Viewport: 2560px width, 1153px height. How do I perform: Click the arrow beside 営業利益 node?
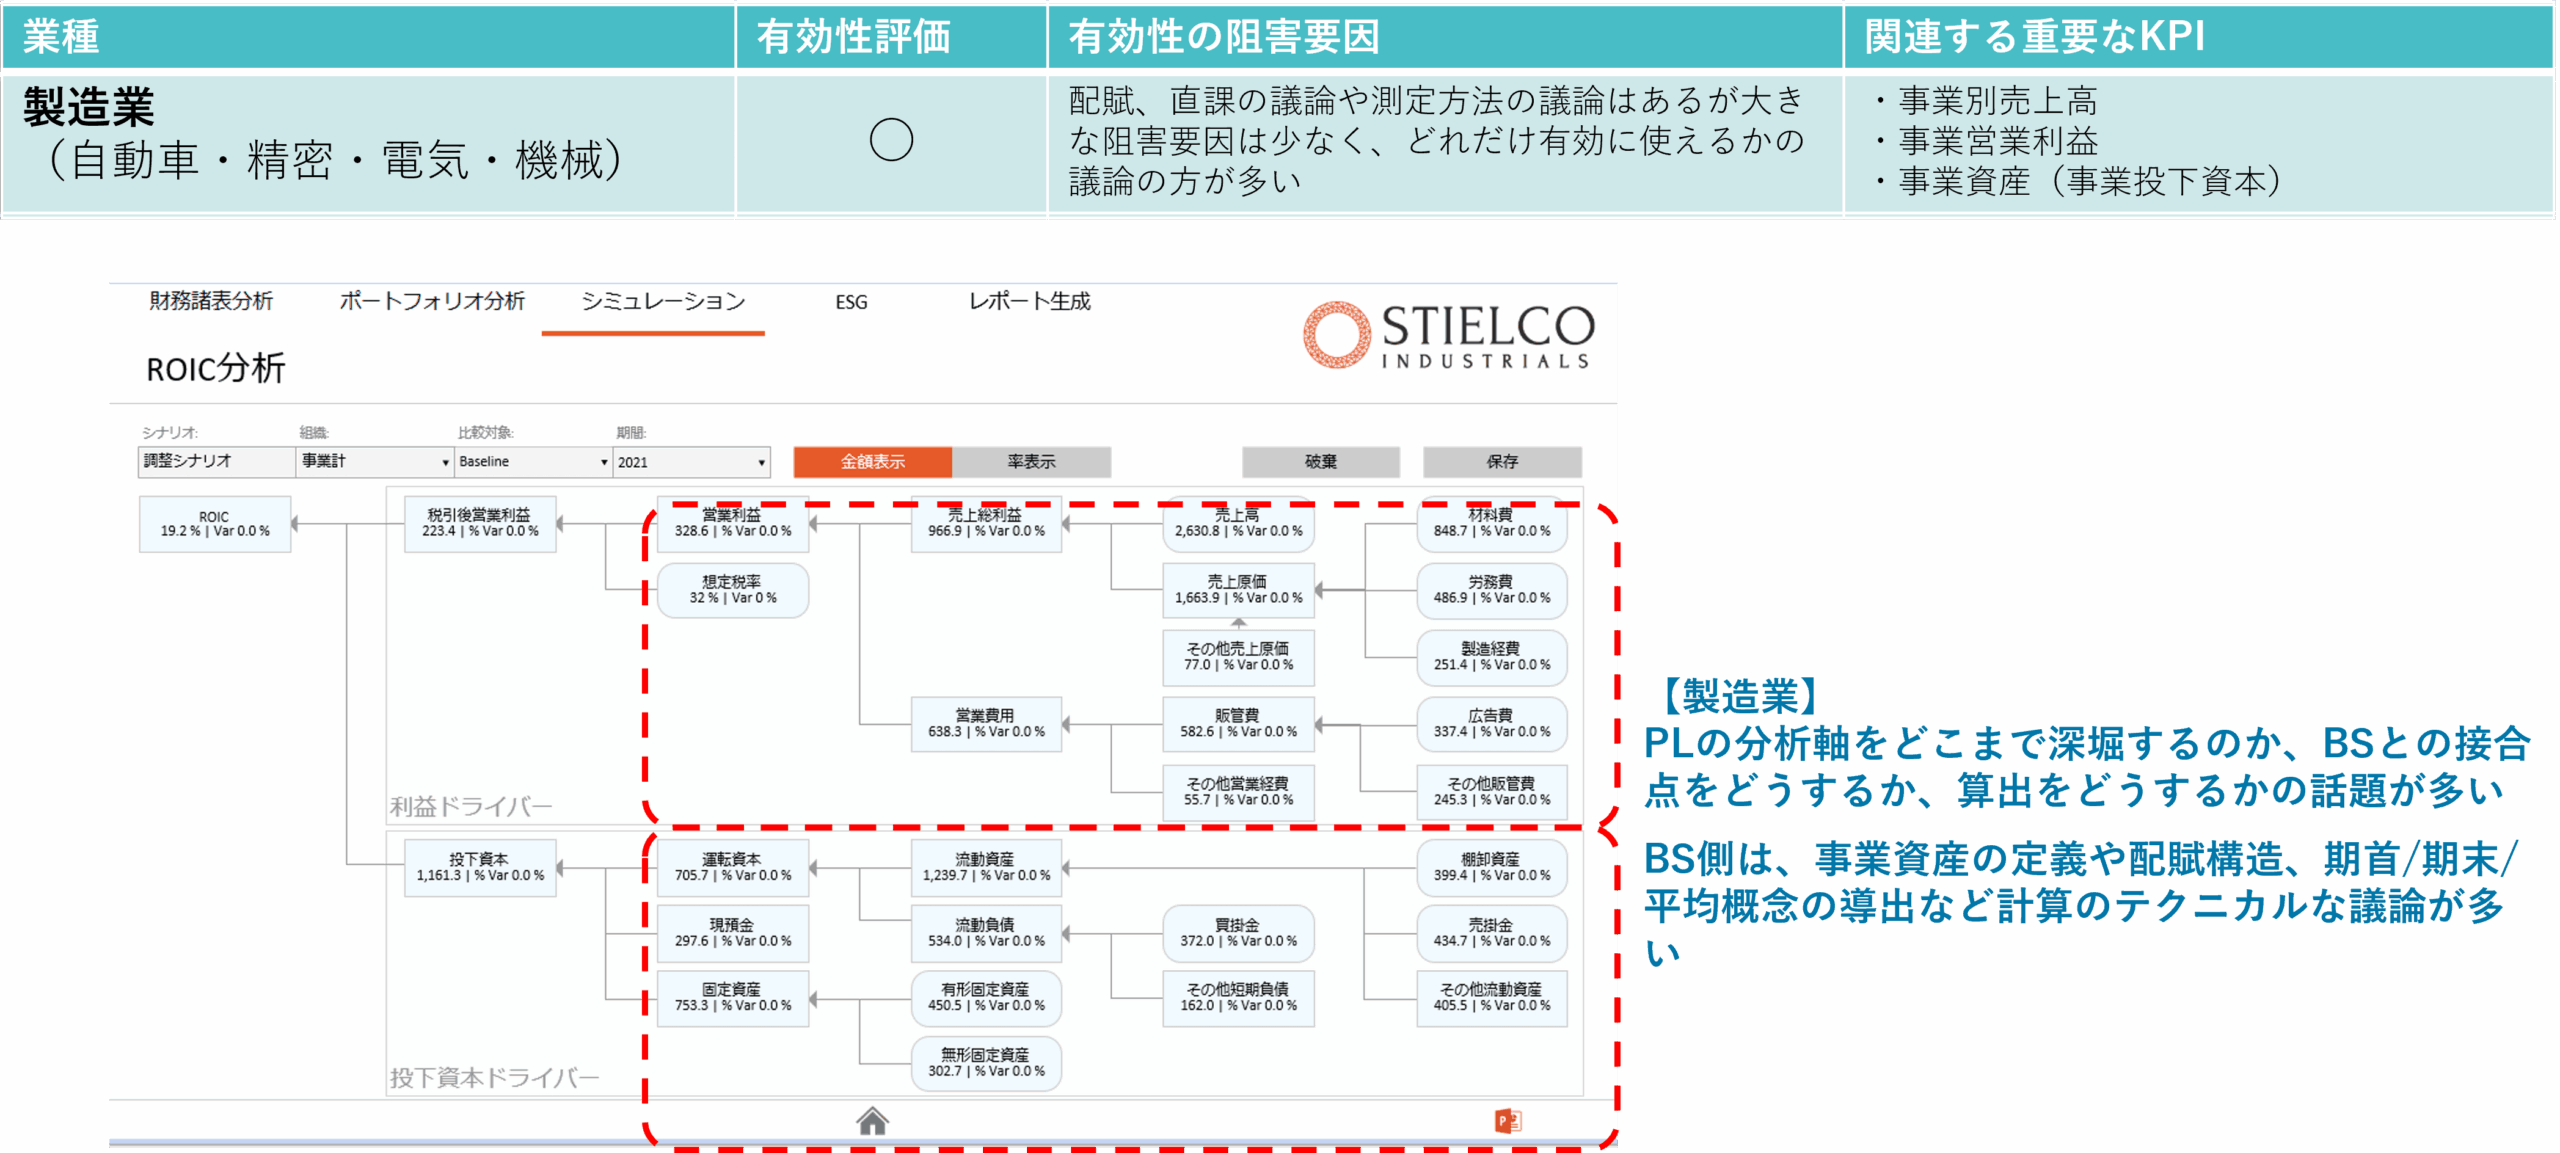point(813,523)
